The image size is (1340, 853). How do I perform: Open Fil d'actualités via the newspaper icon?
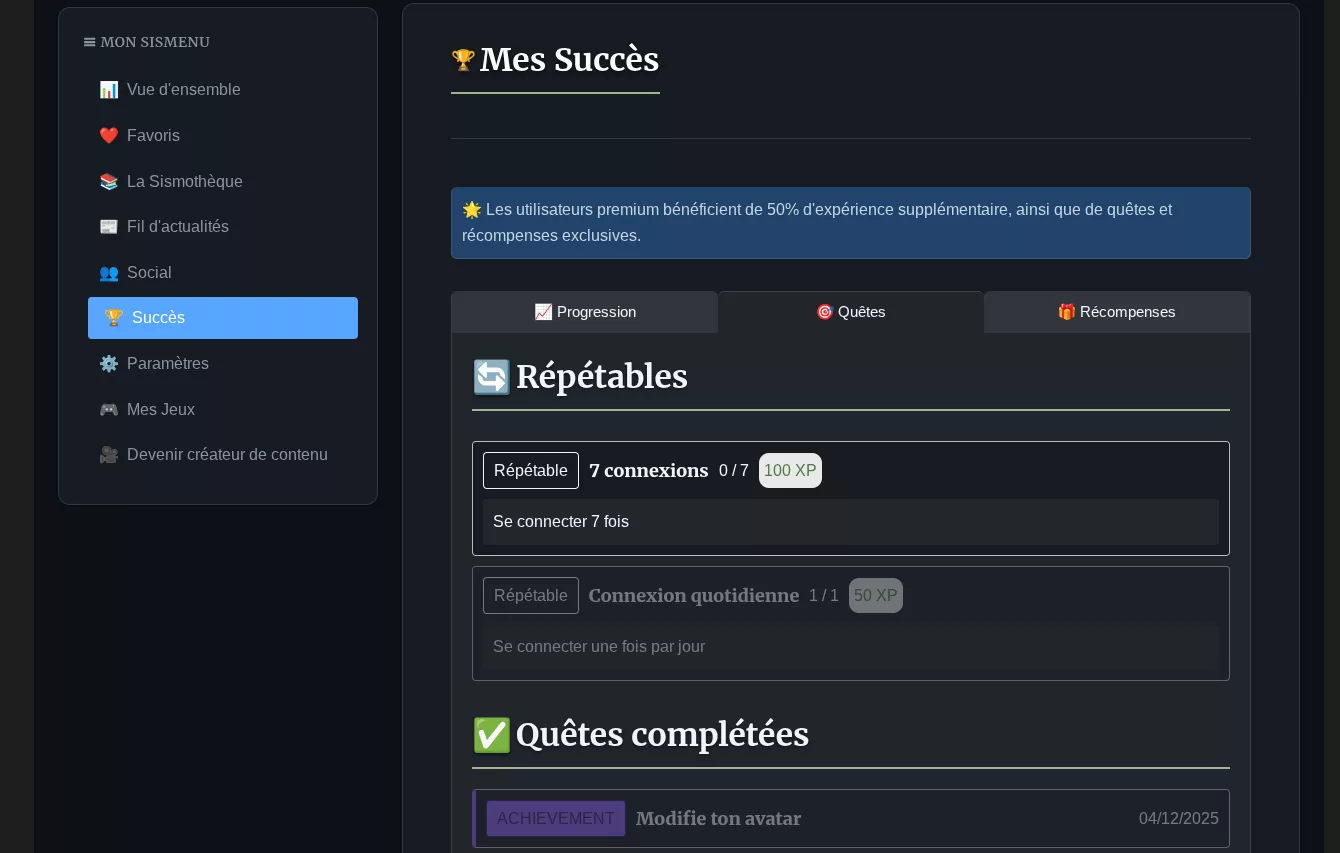(x=110, y=227)
